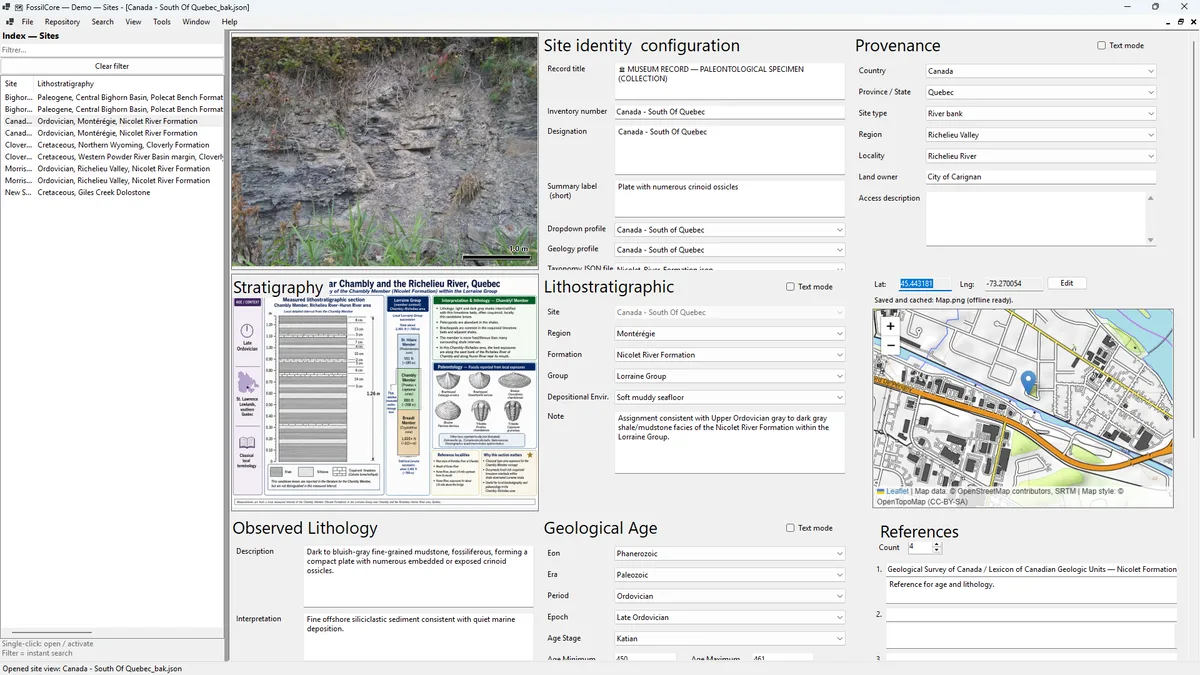Viewport: 1200px width, 675px height.
Task: Expand the Era dropdown showing Paleozoic
Action: 730,575
